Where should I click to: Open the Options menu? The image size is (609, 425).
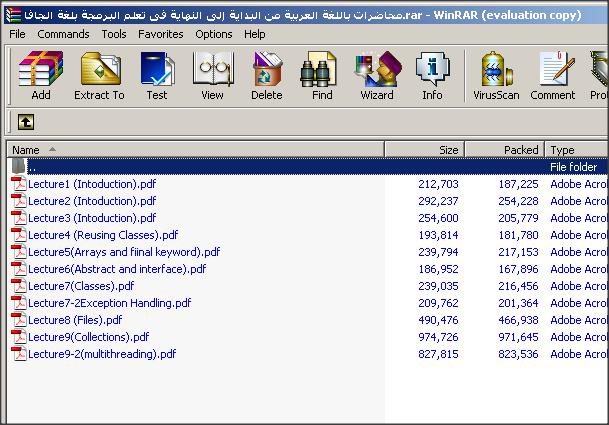coord(214,34)
